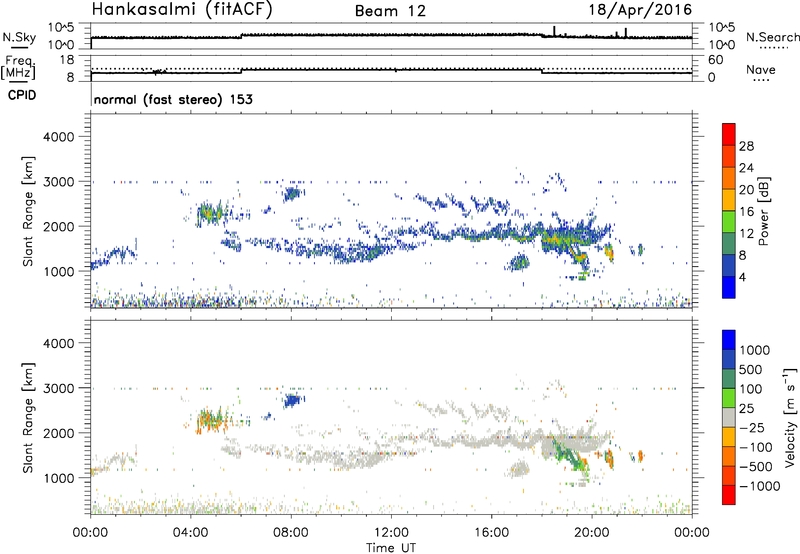The height and width of the screenshot is (554, 800).
Task: Click the '08:00' time axis label
Action: coord(291,532)
